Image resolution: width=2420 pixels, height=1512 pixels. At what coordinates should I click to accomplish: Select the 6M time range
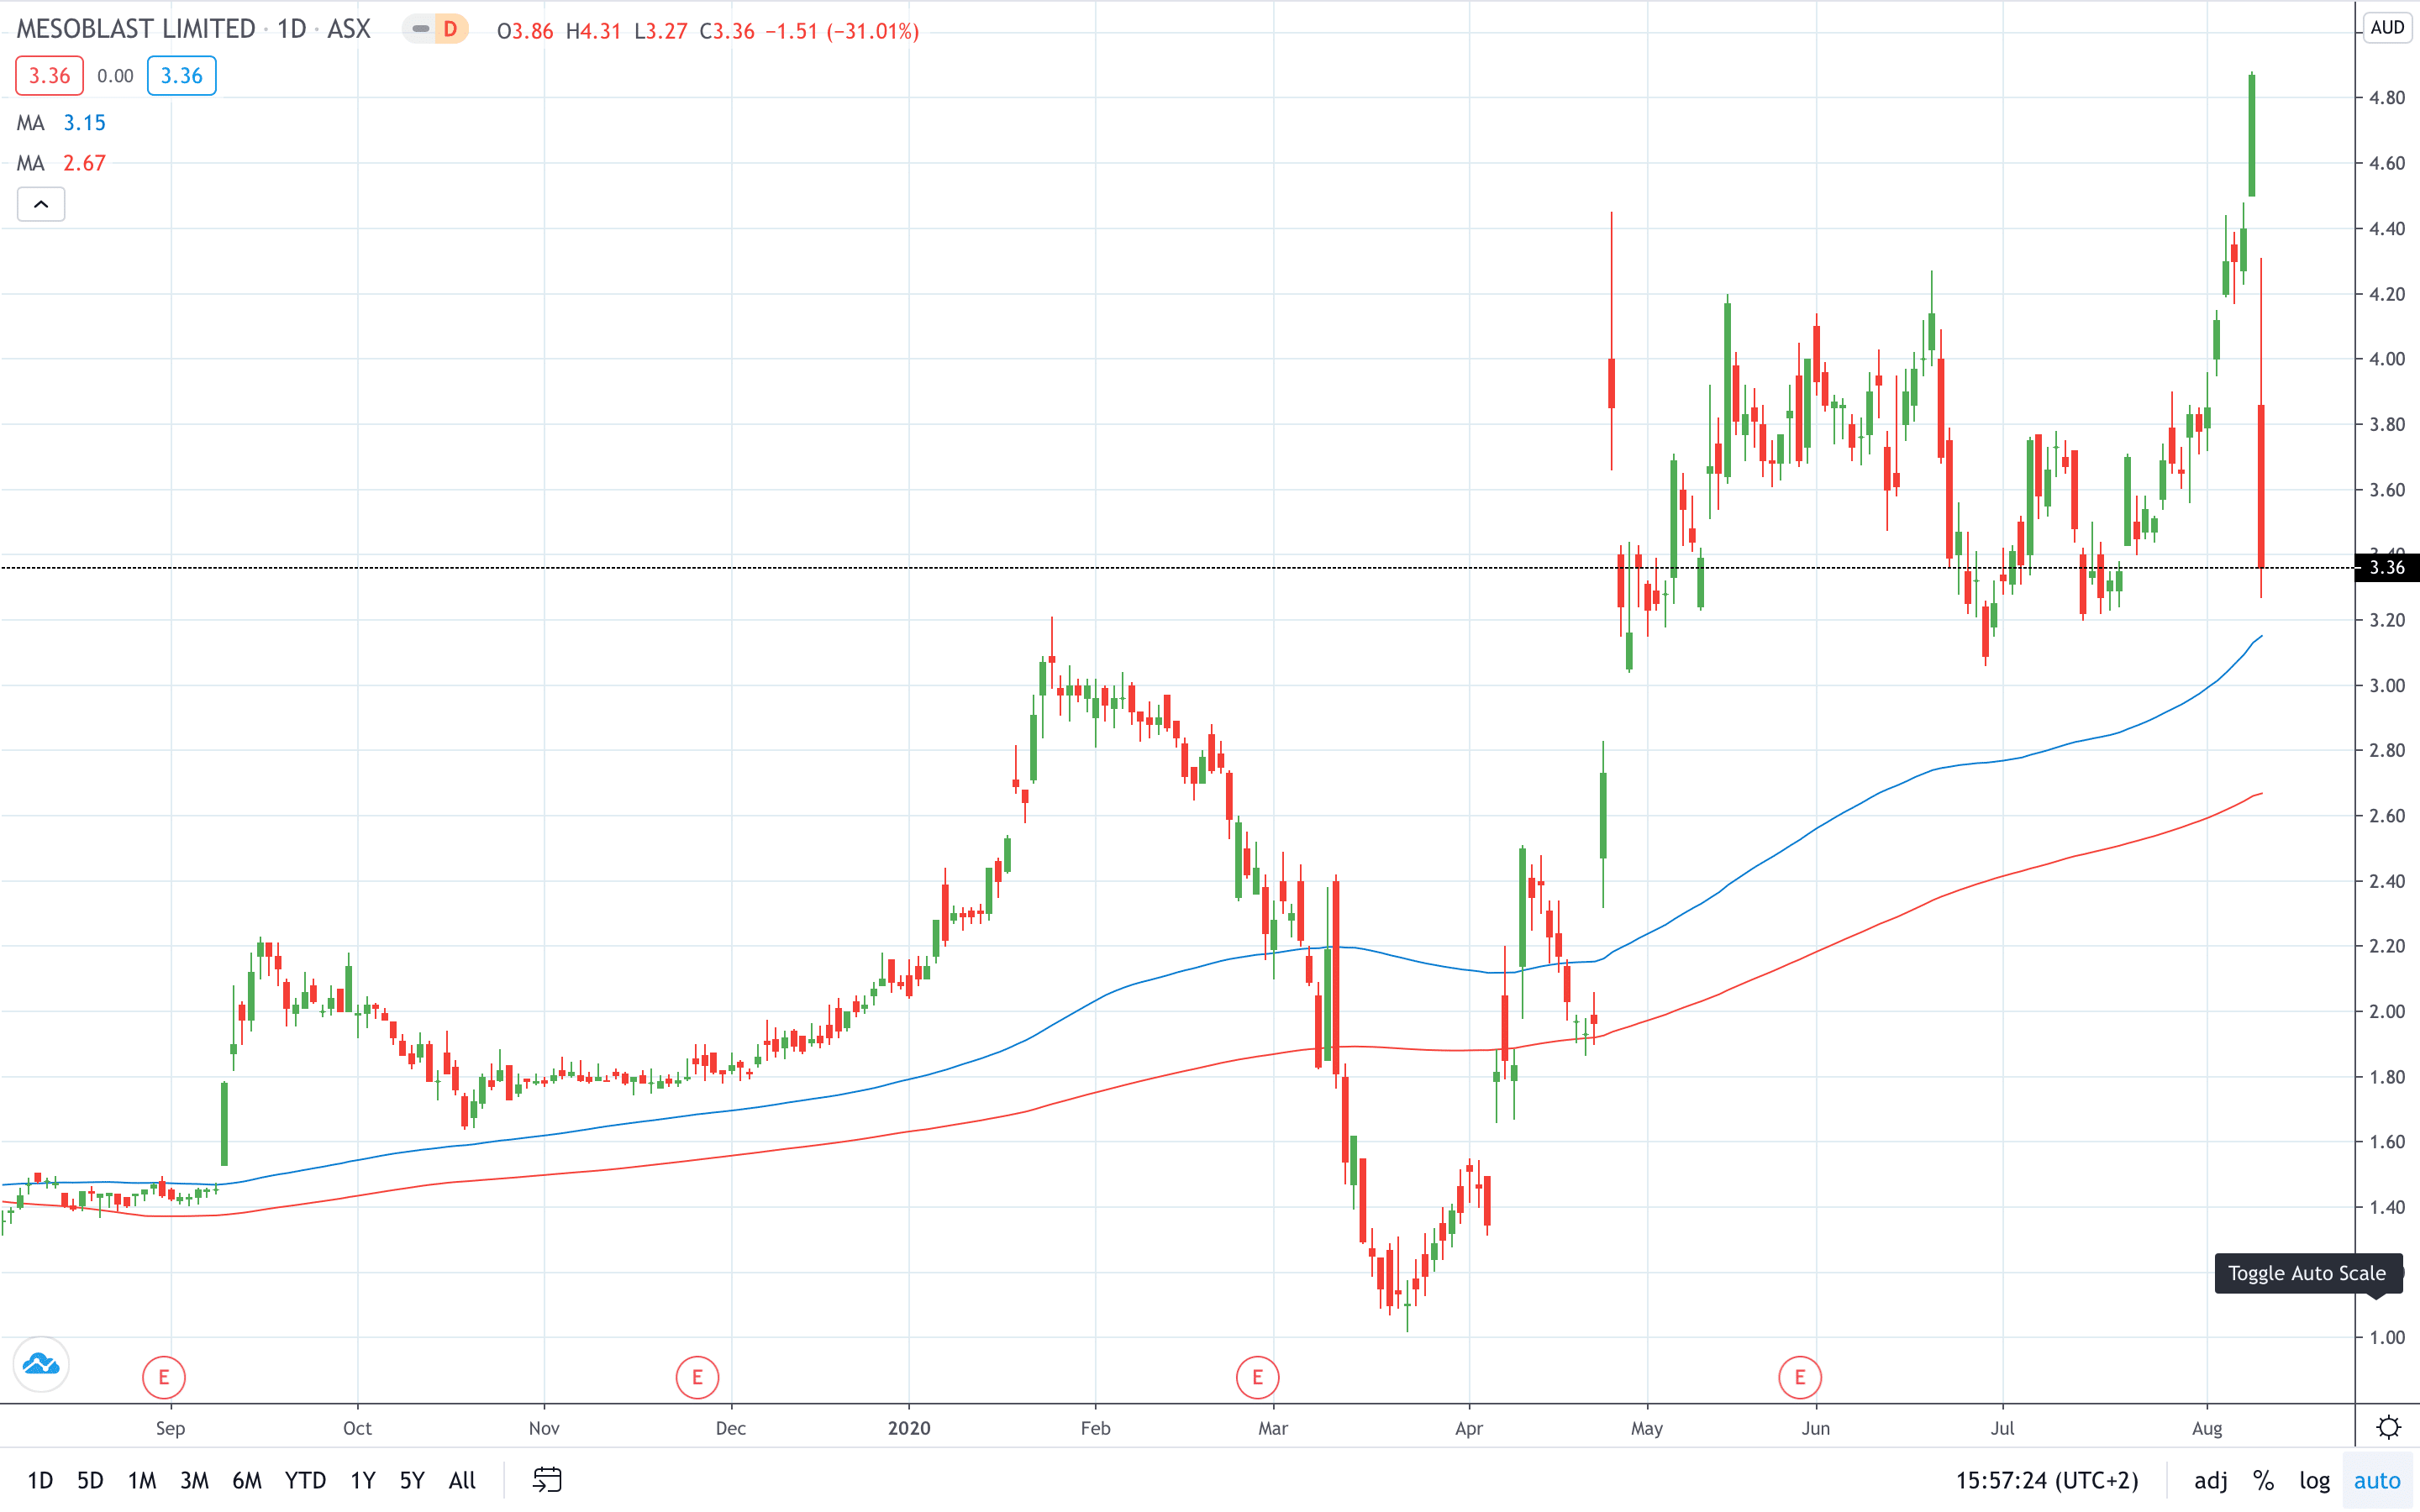[247, 1480]
